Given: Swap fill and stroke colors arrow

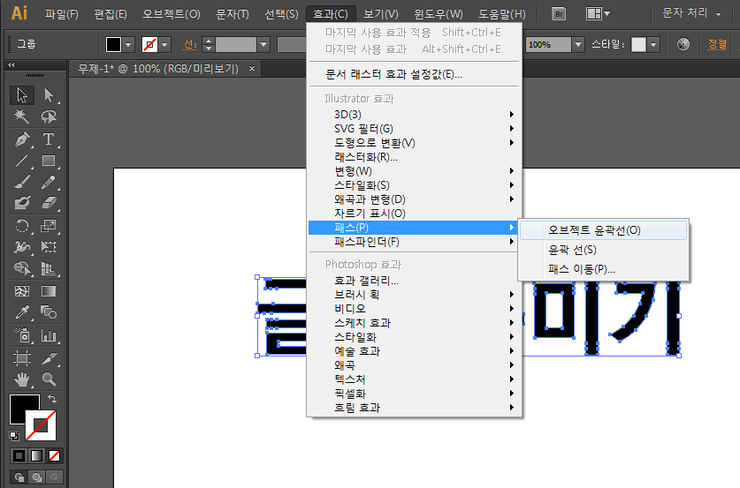Looking at the screenshot, I should 52,399.
